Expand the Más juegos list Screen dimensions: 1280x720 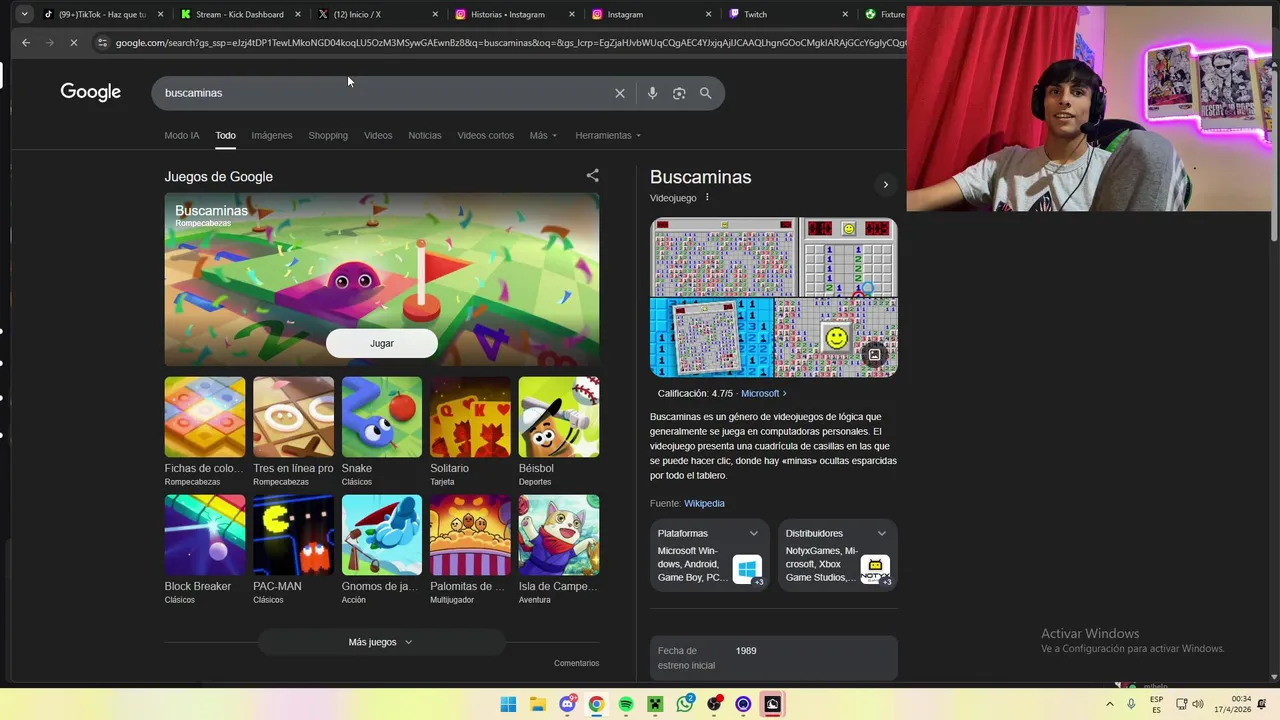click(x=380, y=642)
